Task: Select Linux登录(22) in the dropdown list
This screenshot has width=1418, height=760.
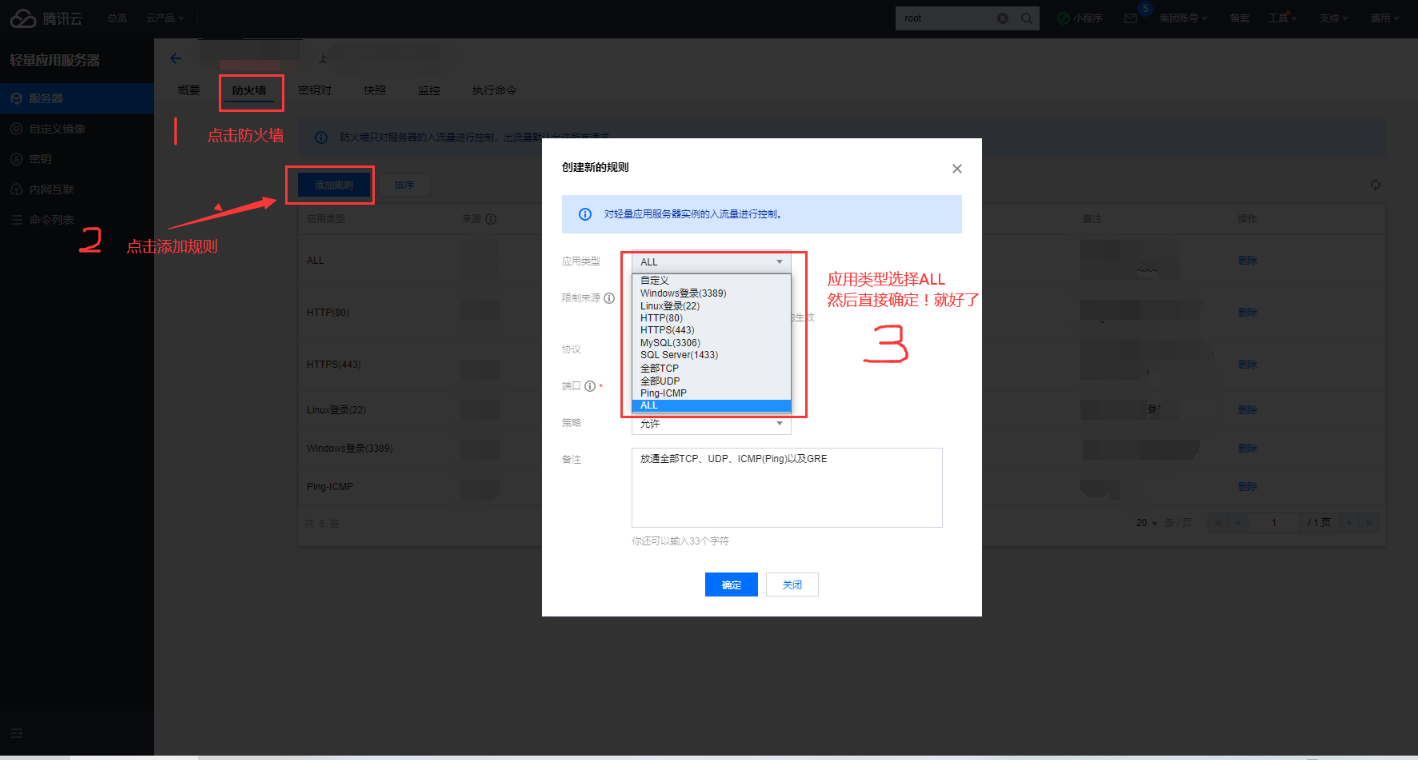Action: (711, 305)
